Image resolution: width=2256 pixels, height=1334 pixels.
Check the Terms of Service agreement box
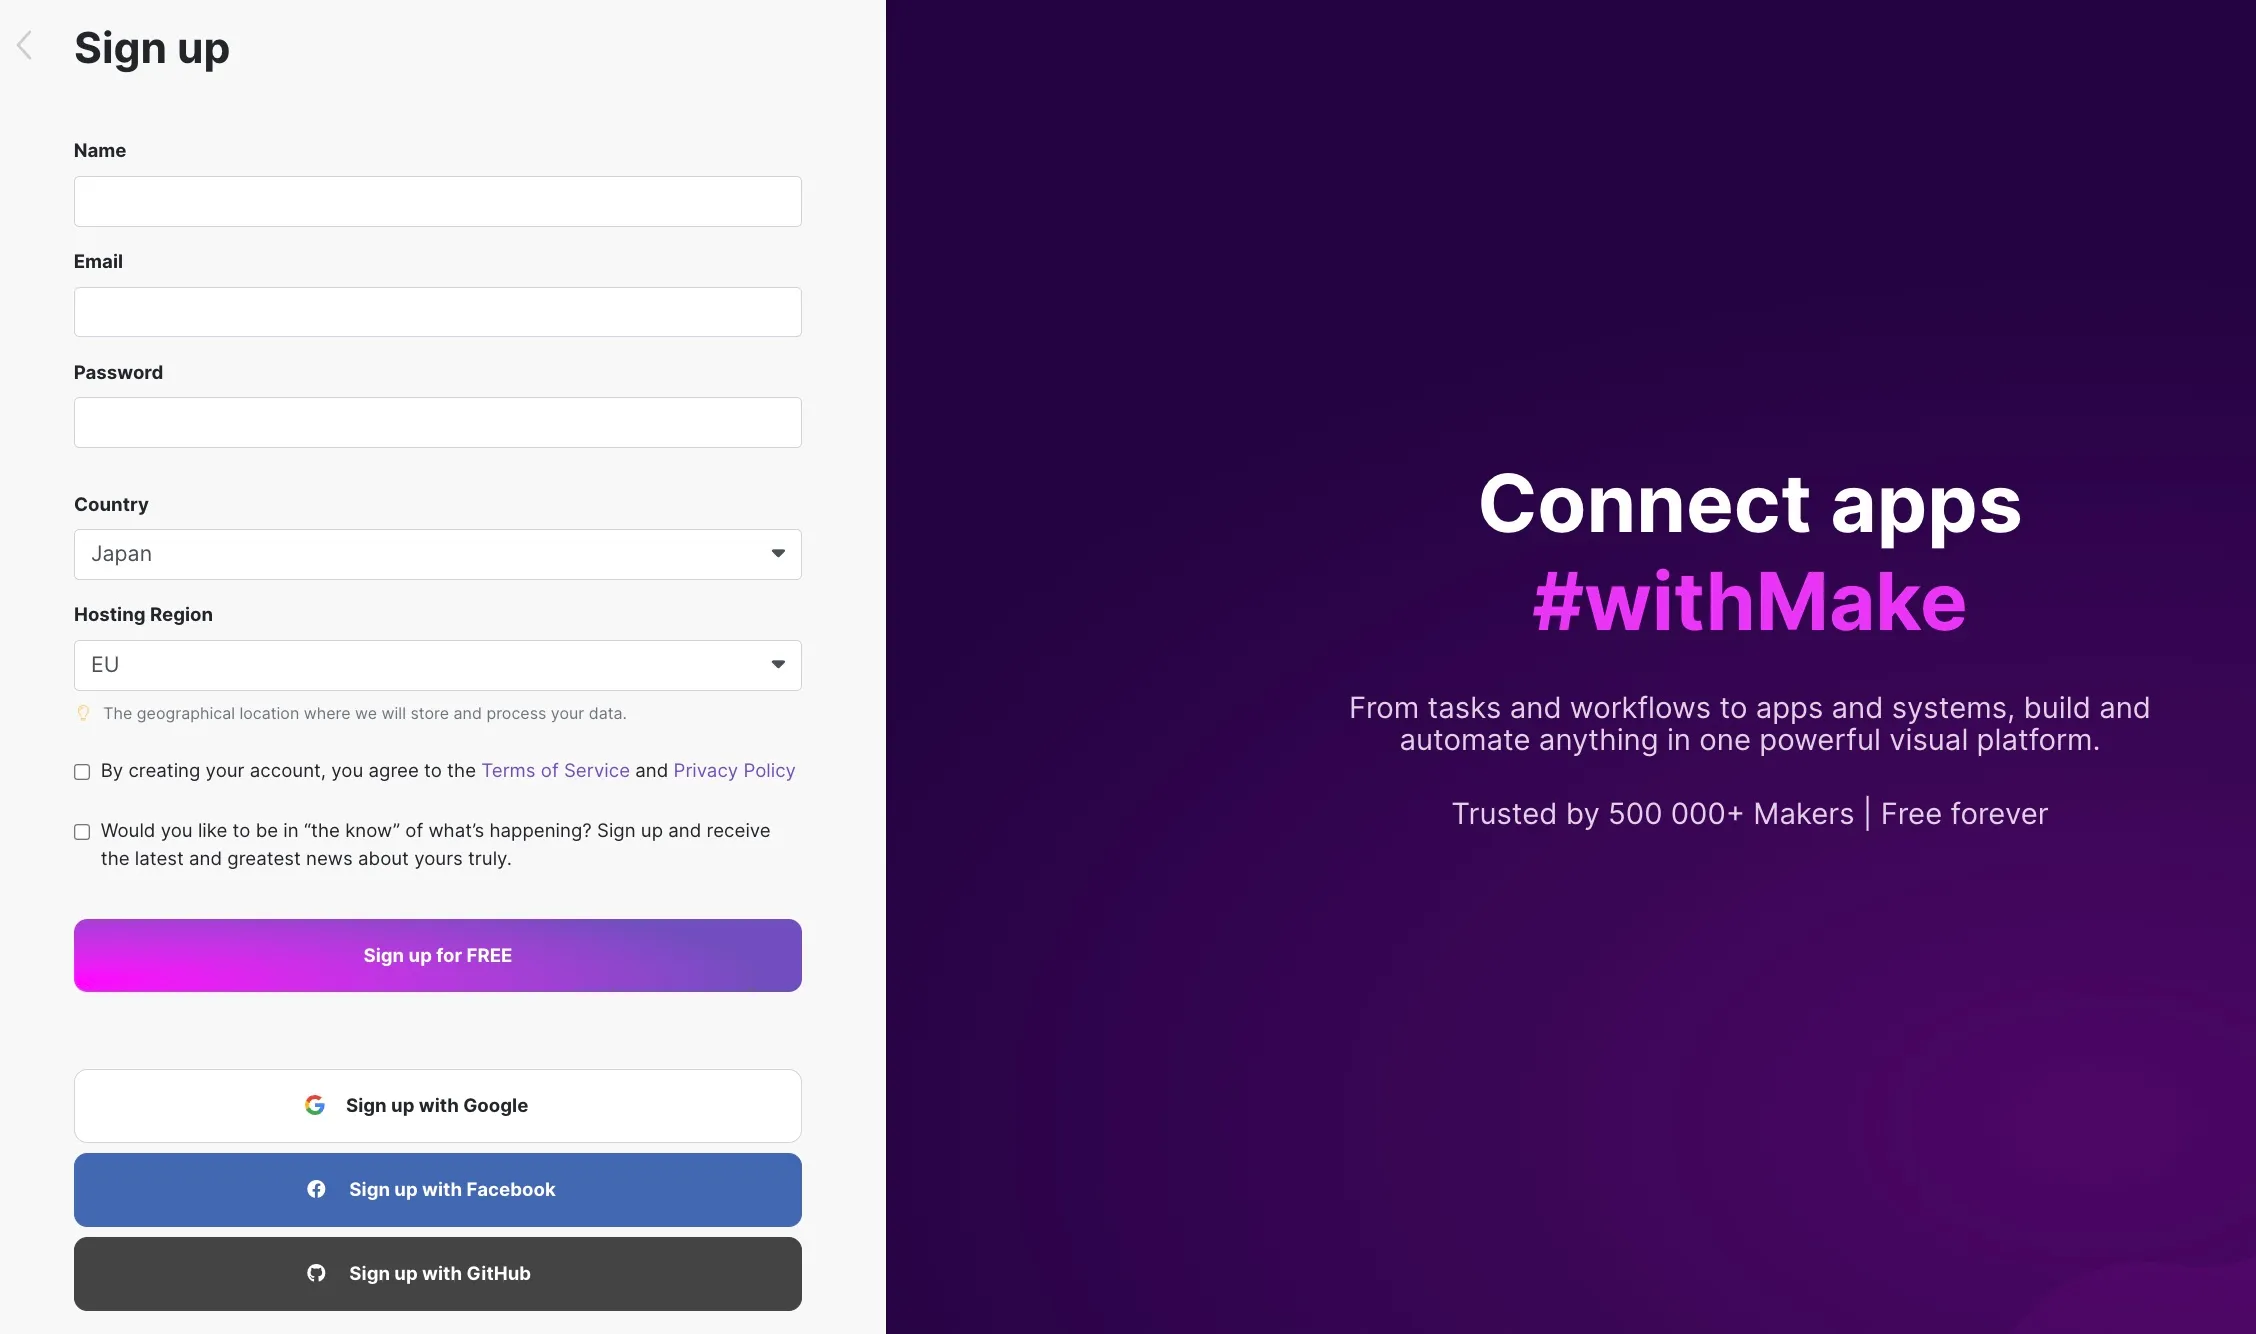coord(82,772)
